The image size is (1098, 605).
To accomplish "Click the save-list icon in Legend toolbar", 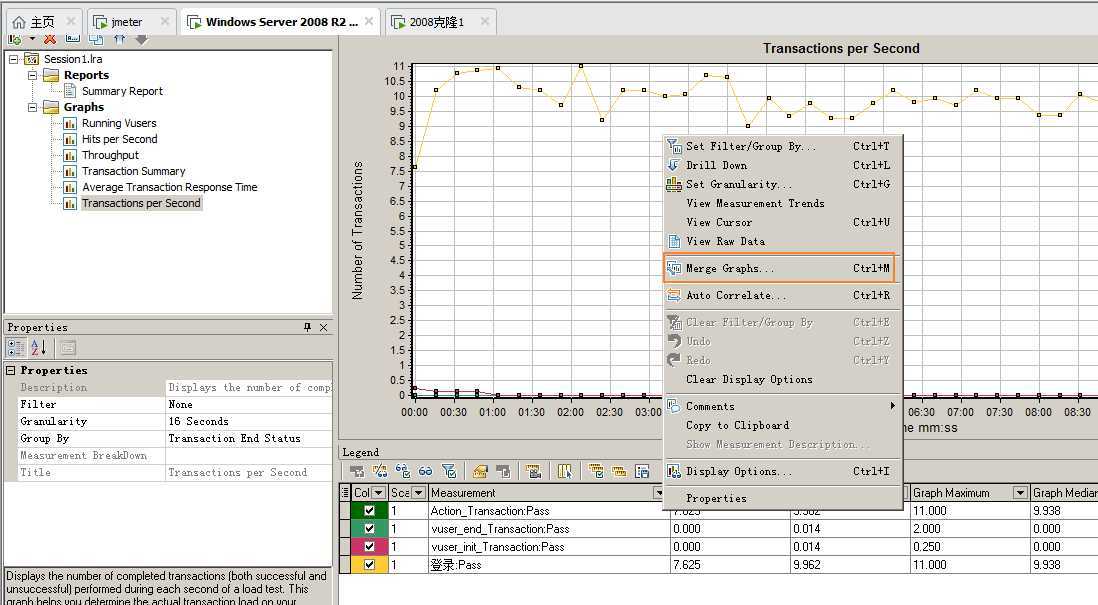I will point(642,471).
